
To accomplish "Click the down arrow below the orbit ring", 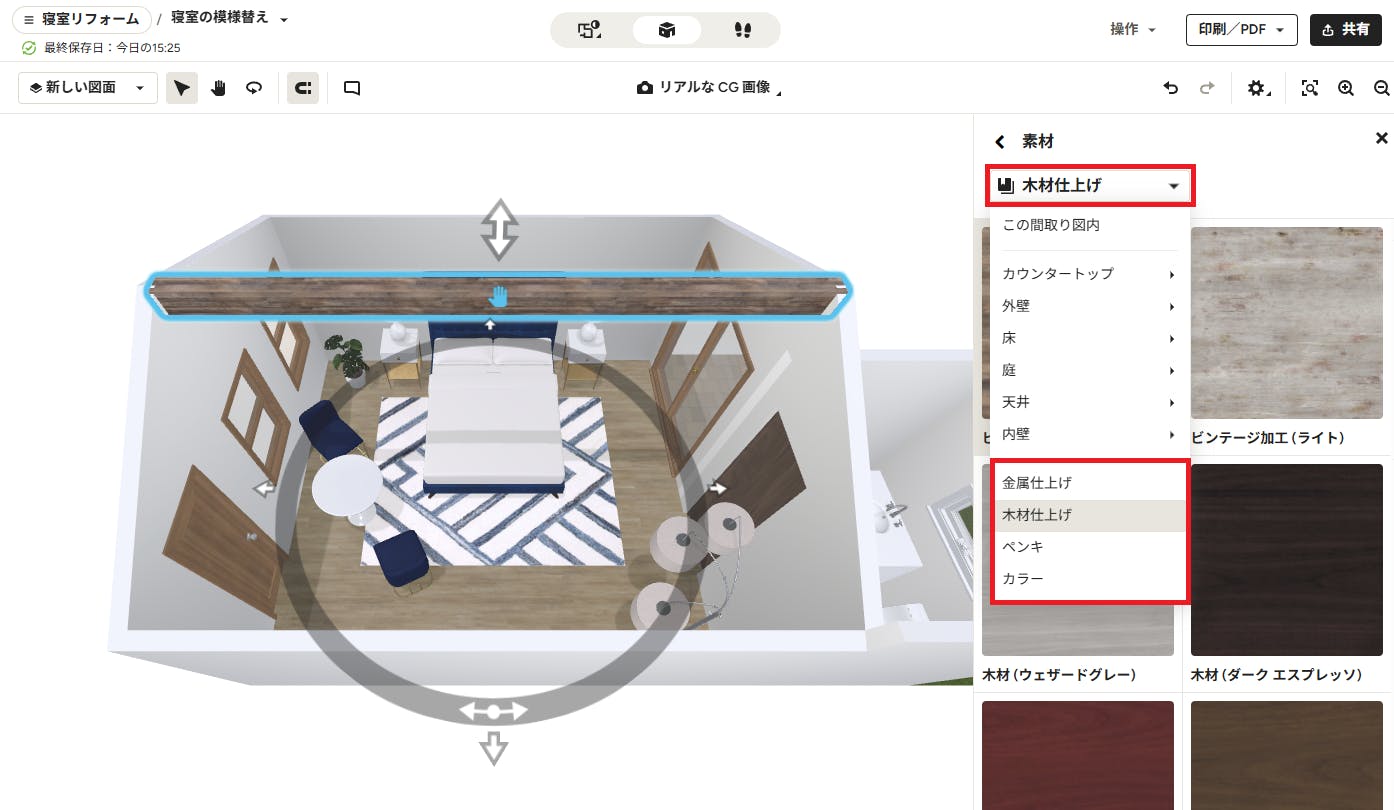I will point(493,747).
